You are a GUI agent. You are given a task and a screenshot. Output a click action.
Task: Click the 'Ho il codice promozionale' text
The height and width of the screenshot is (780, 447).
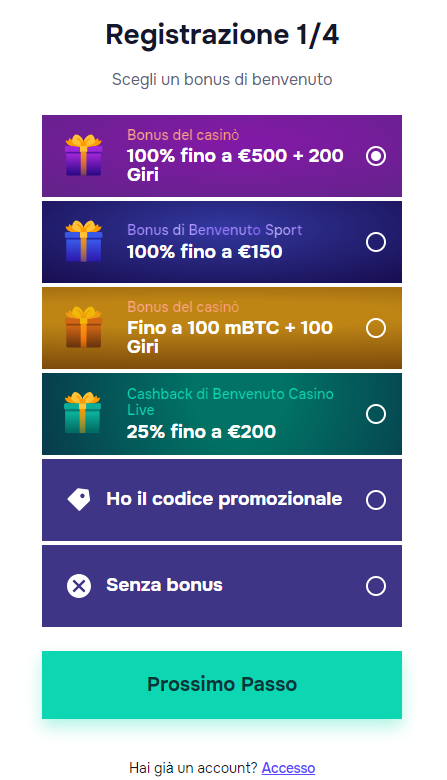[x=224, y=499]
